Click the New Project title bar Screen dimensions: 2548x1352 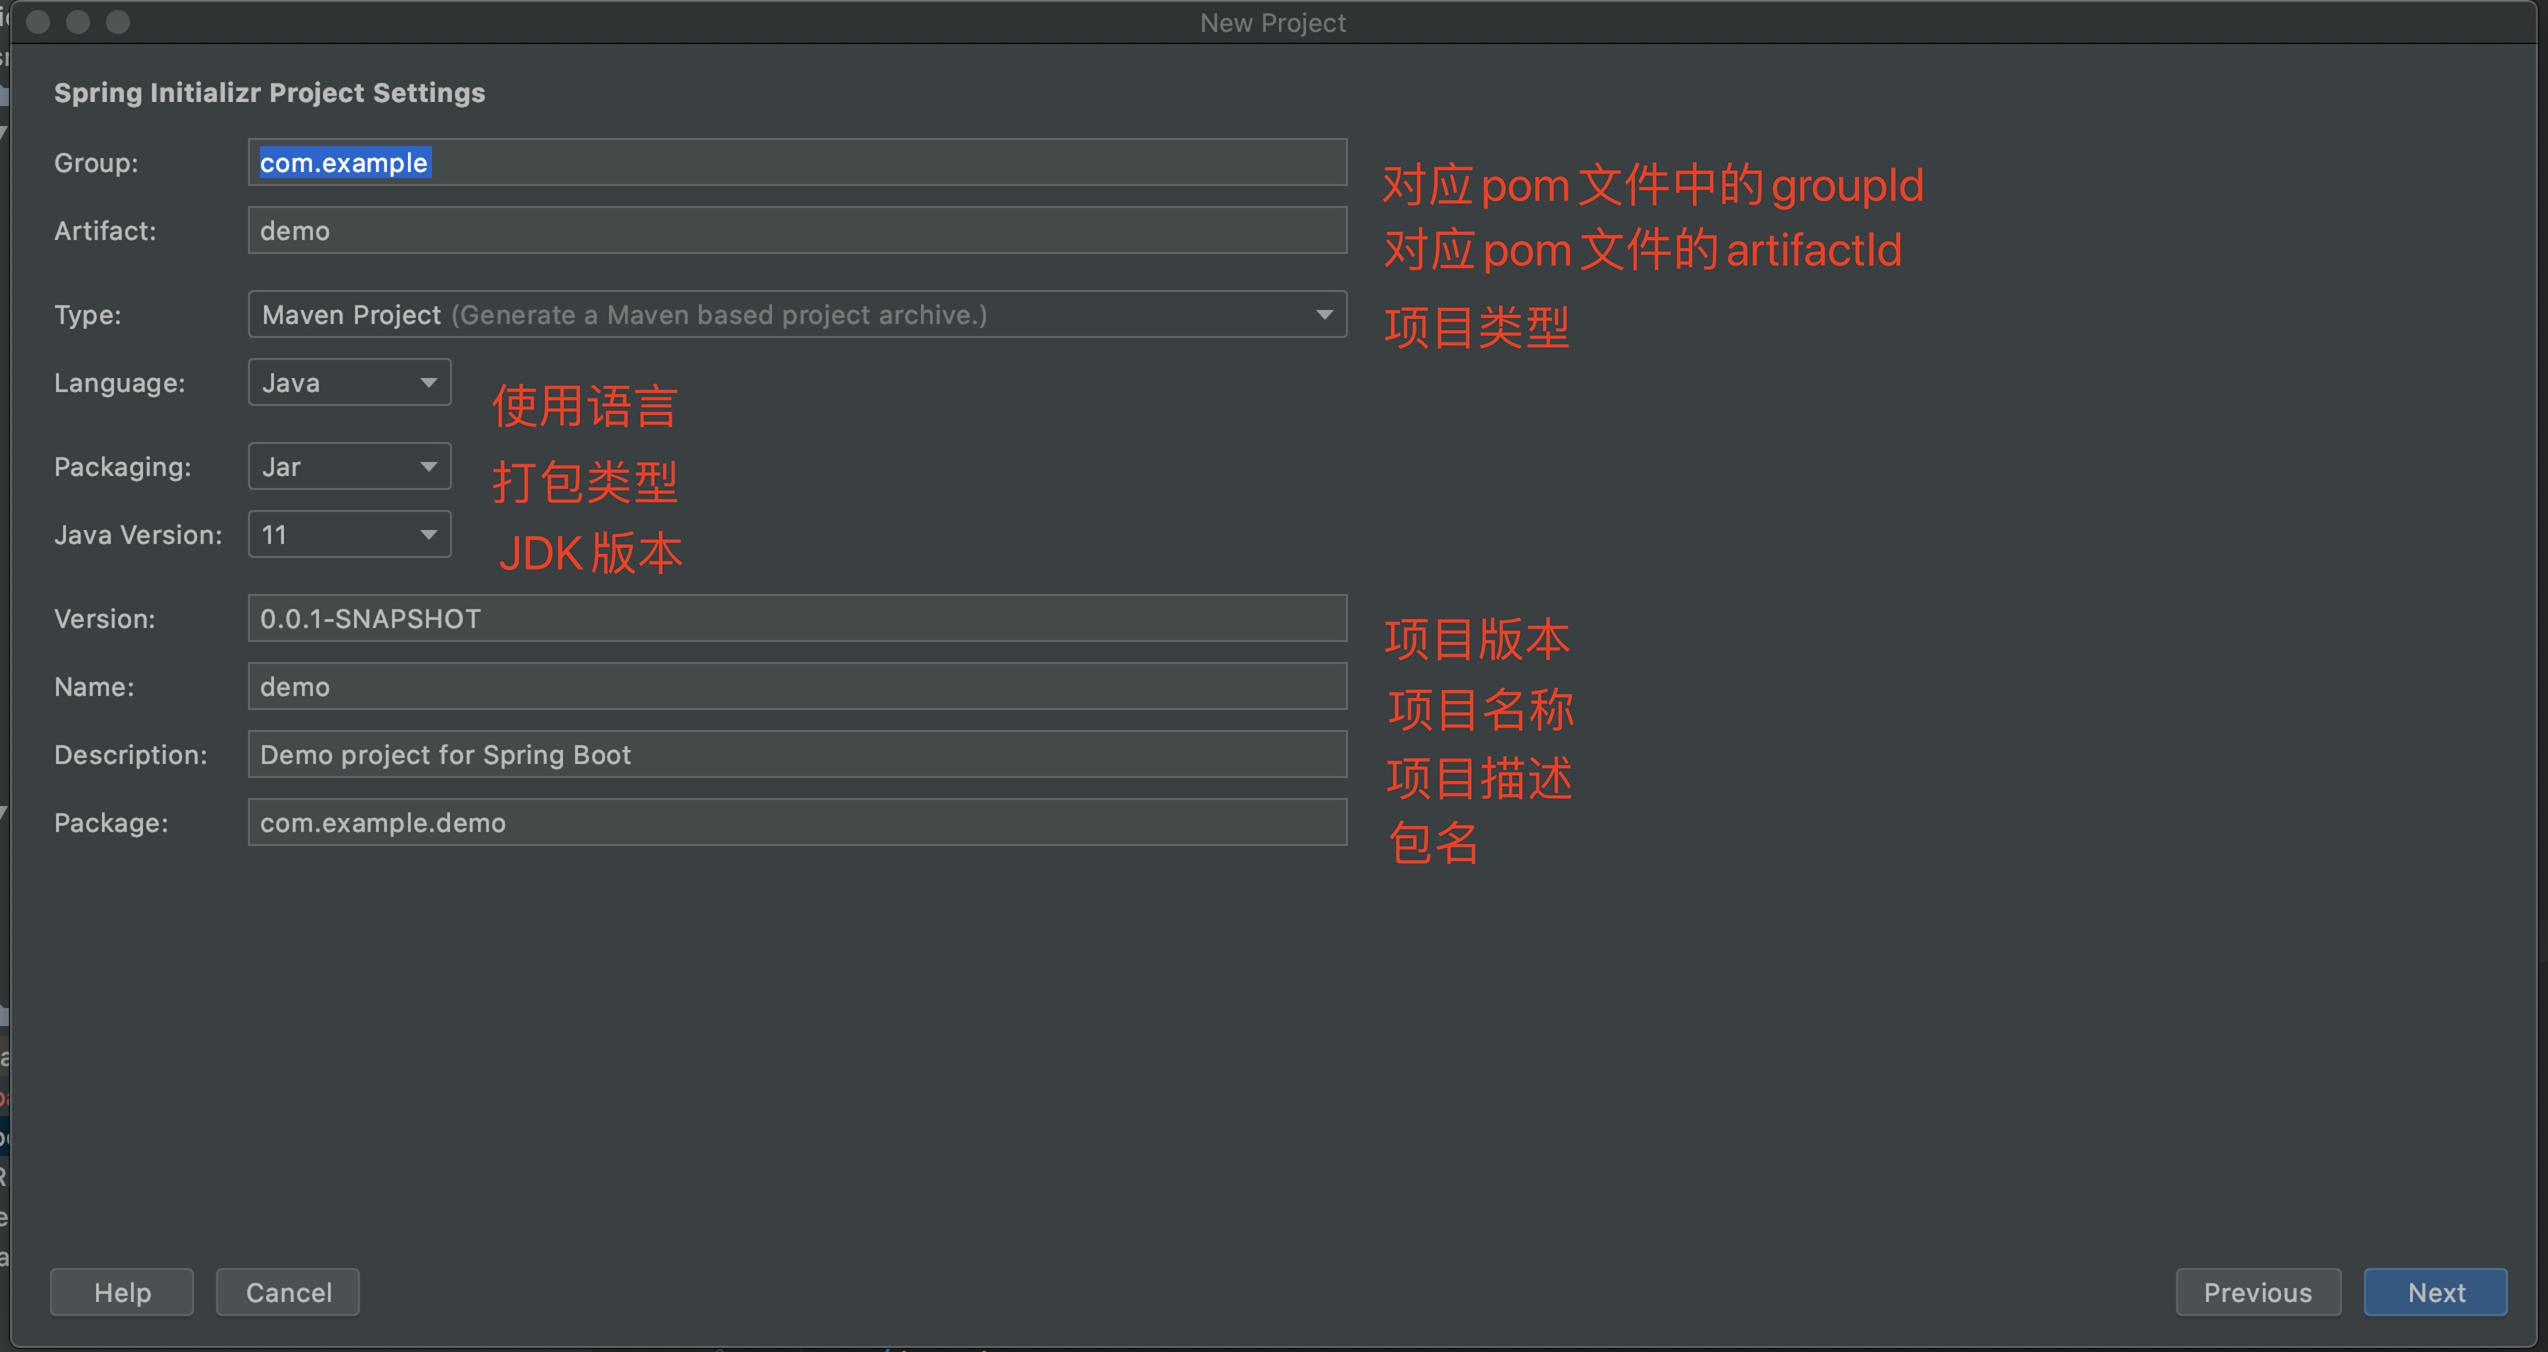1272,22
